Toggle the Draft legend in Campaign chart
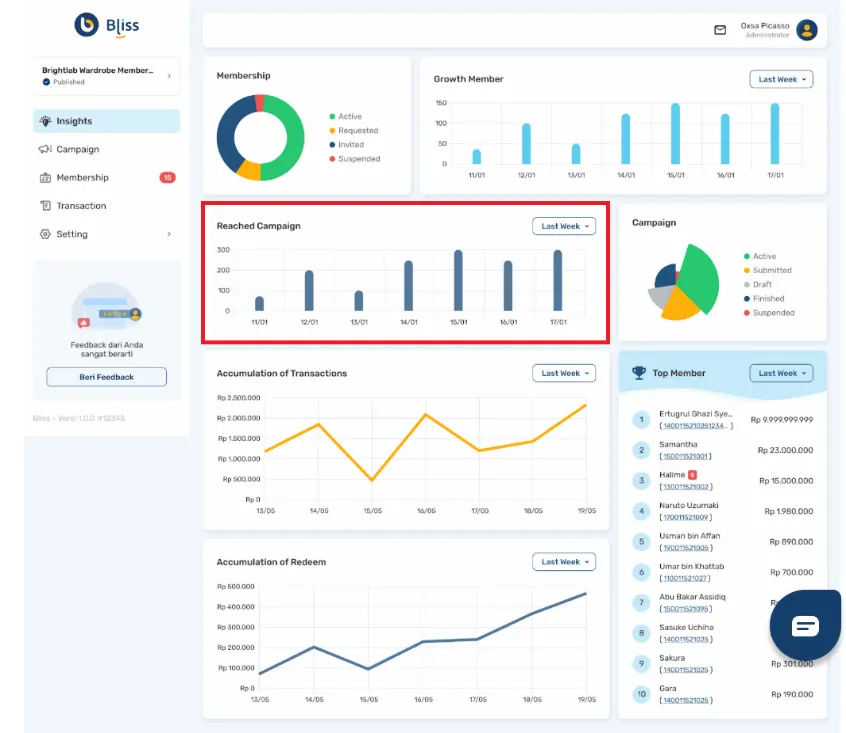The image size is (846, 733). pos(762,285)
